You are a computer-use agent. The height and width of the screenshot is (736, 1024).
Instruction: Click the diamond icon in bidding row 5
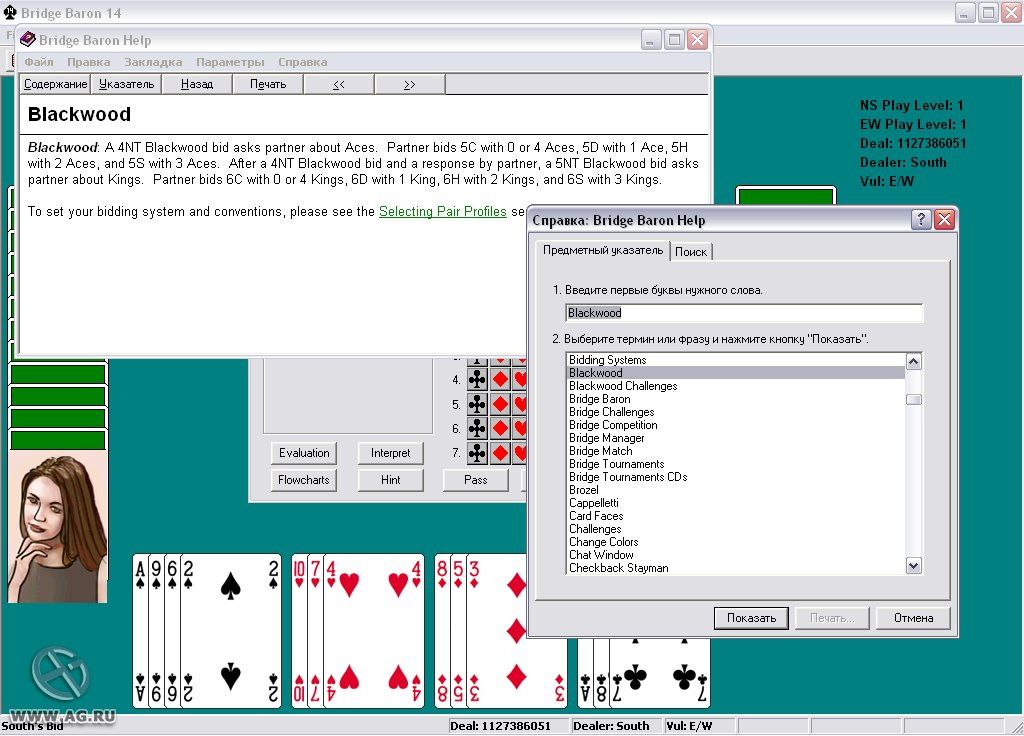click(x=500, y=404)
